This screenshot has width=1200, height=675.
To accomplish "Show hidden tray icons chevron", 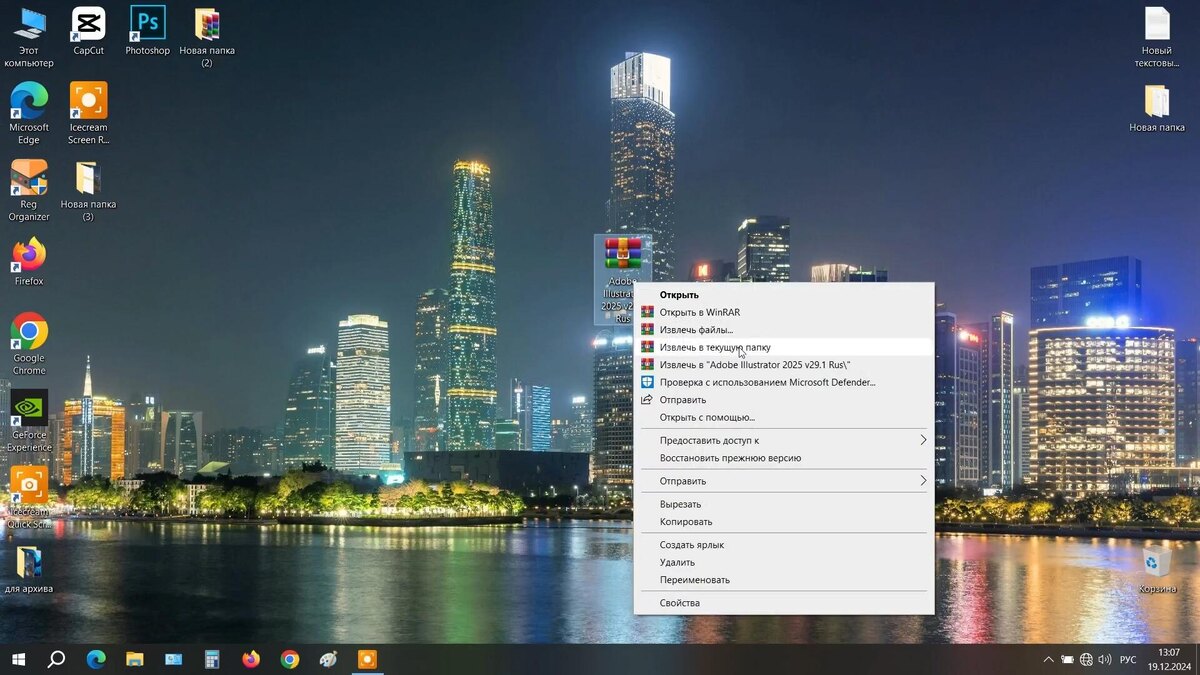I will (x=1048, y=659).
